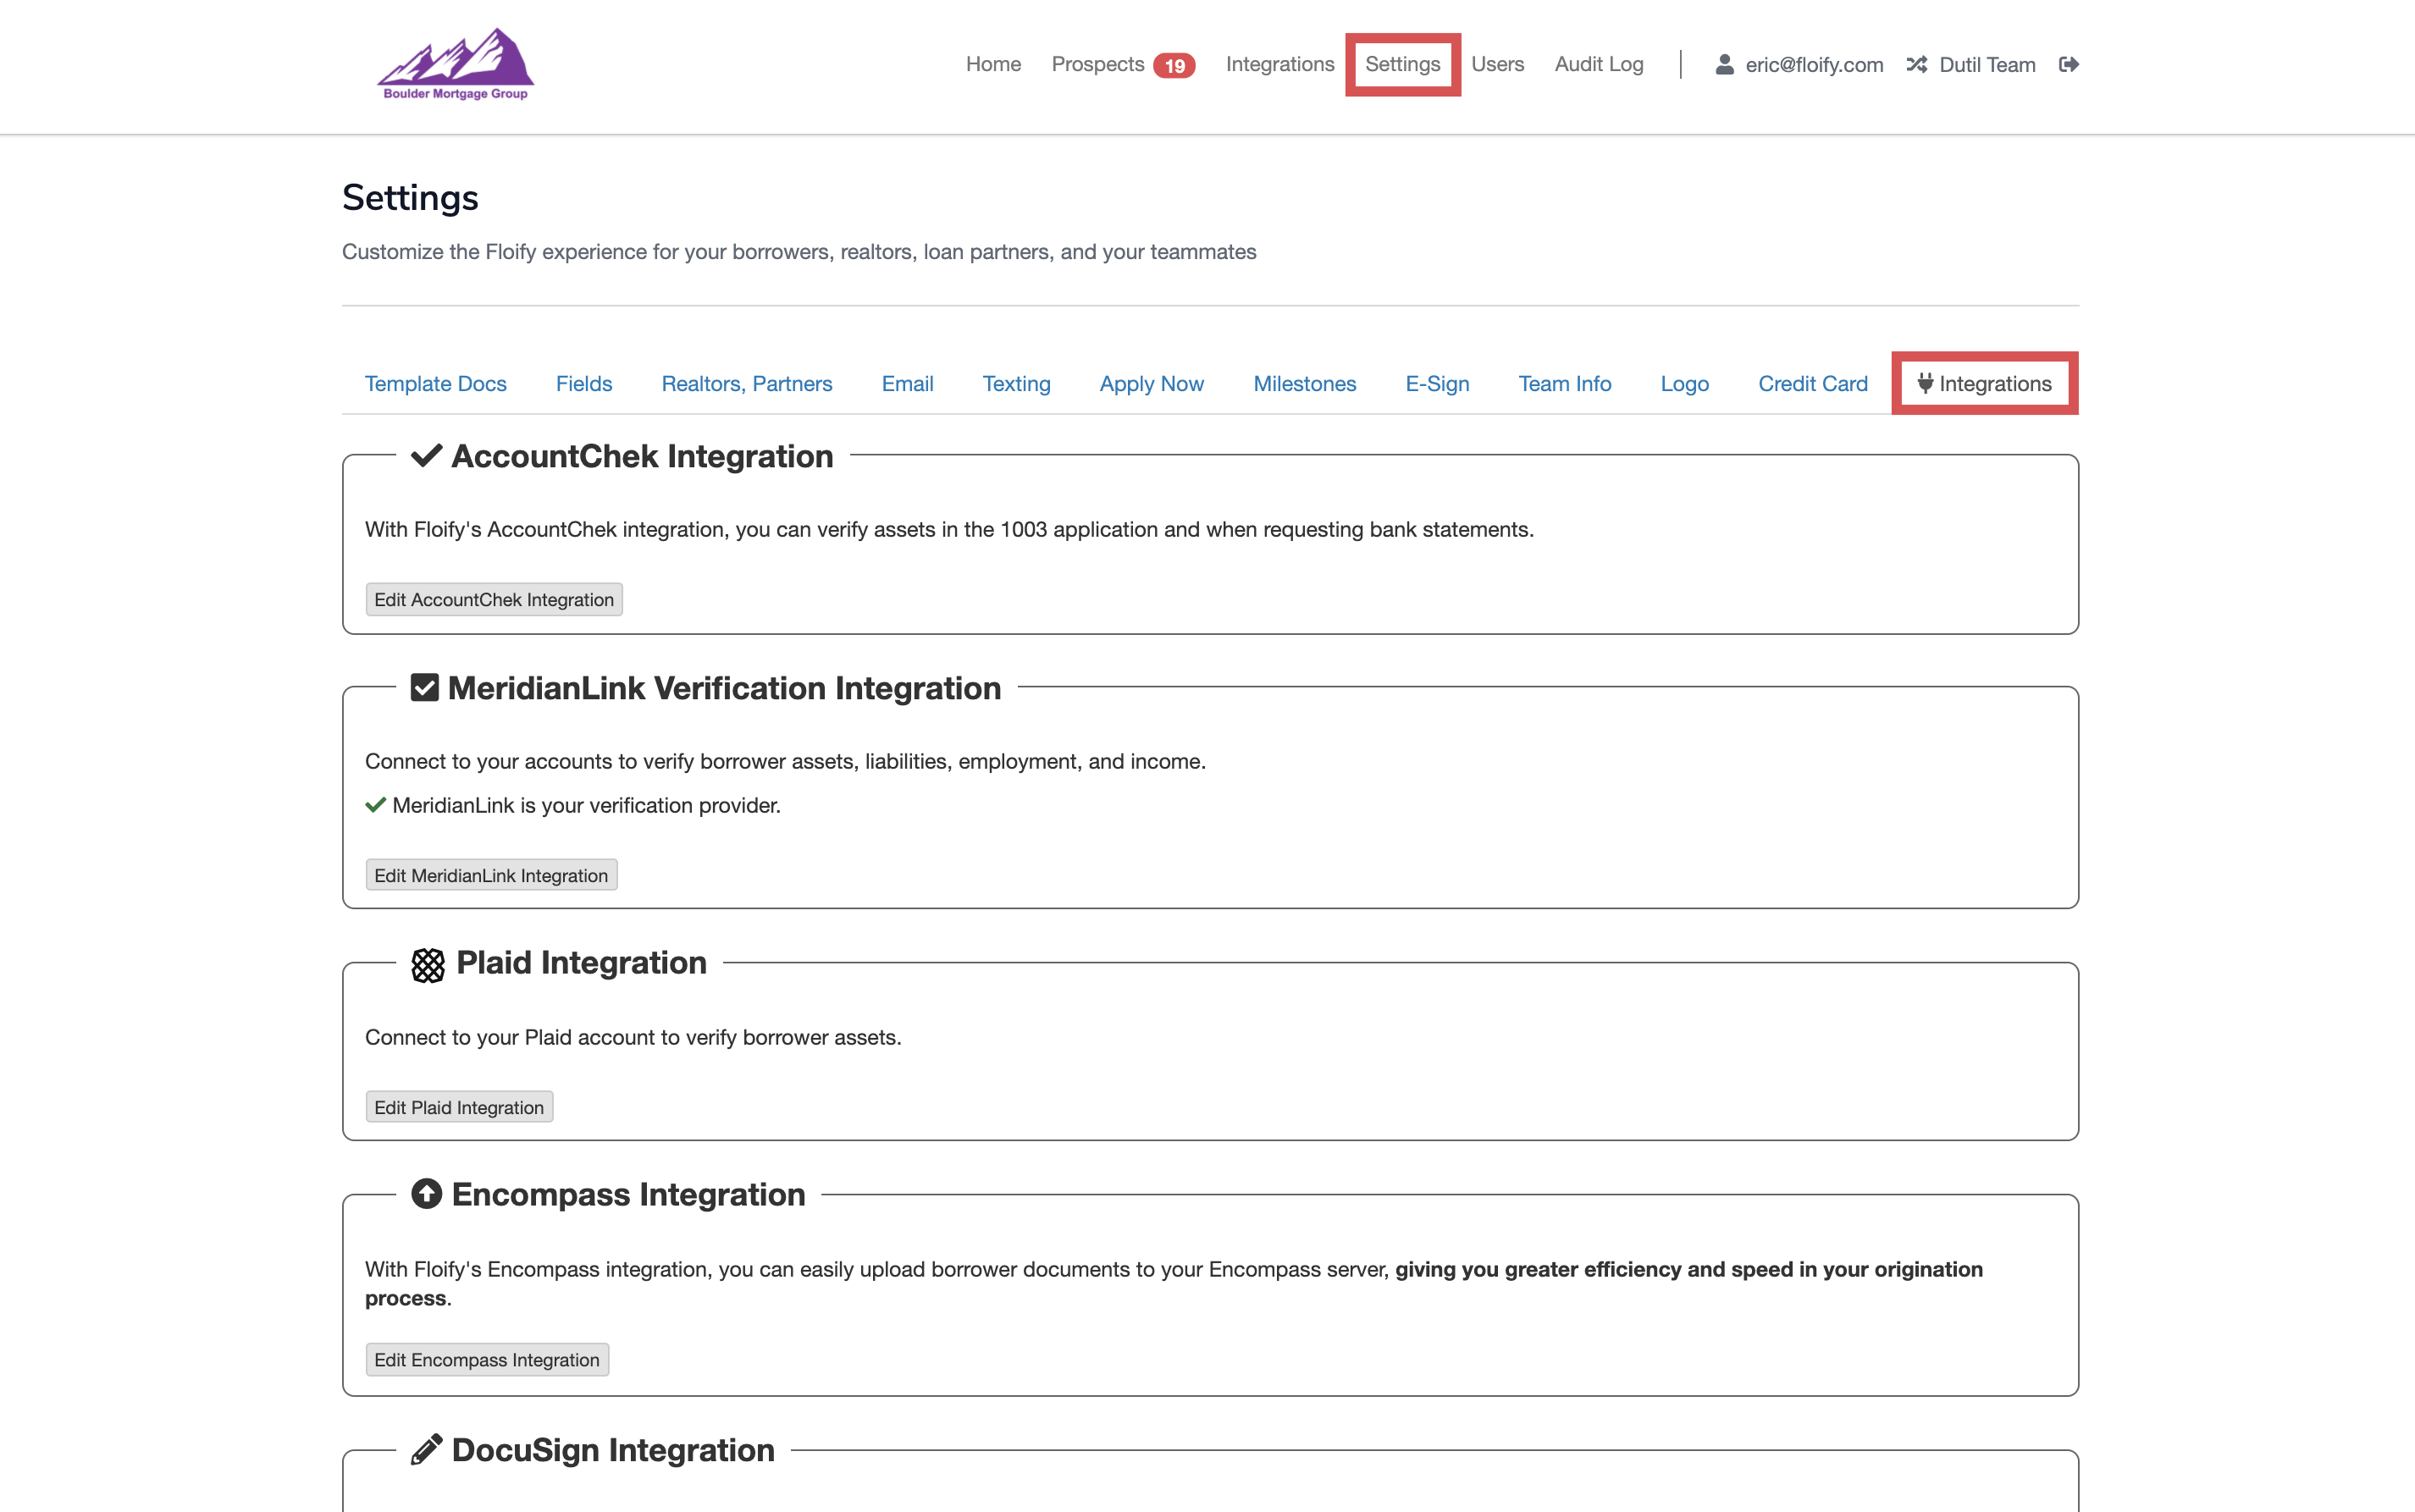The width and height of the screenshot is (2415, 1512).
Task: Click the logout arrow icon
Action: point(2069,64)
